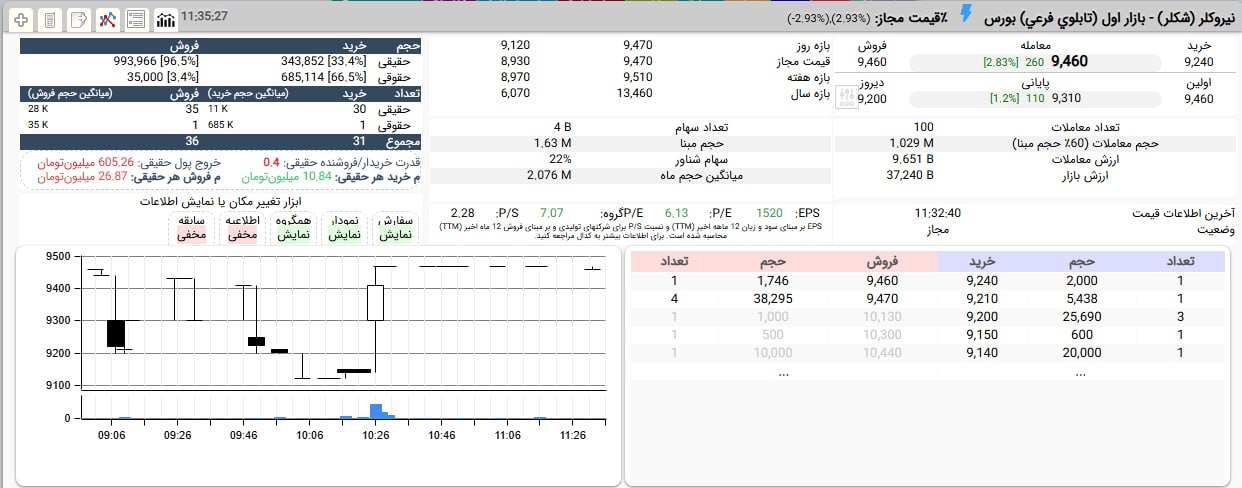Expand buy orders list with the '...' under تعداد
Viewport: 1242px width, 488px height.
click(x=1080, y=372)
